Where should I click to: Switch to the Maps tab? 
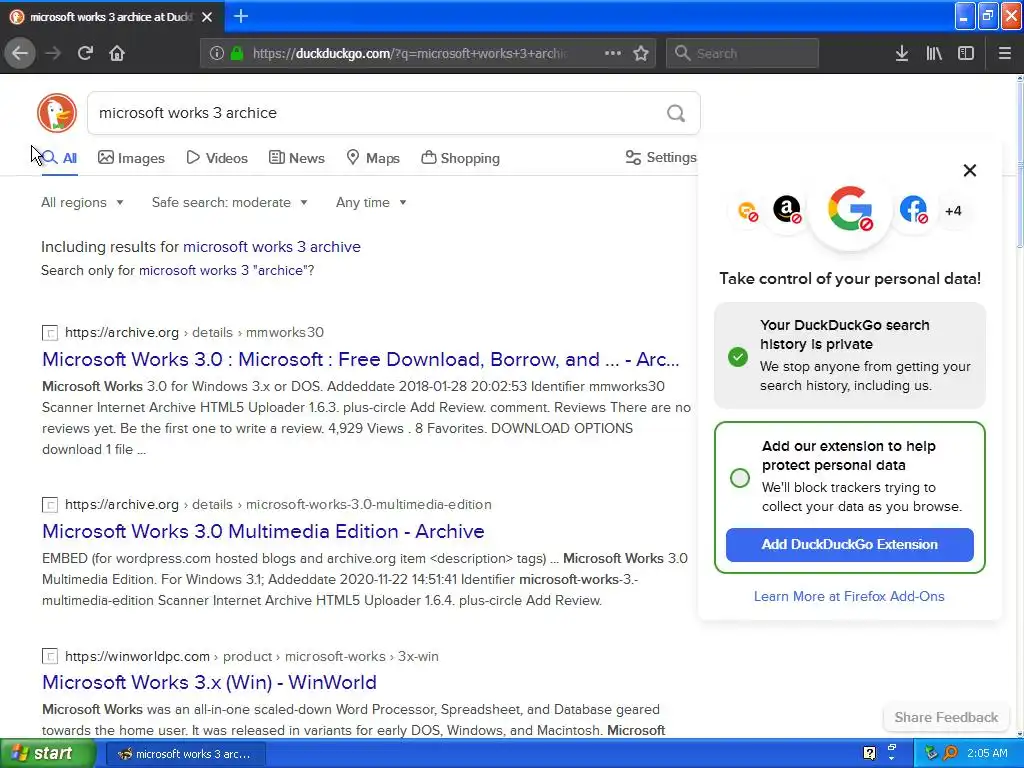[x=373, y=158]
